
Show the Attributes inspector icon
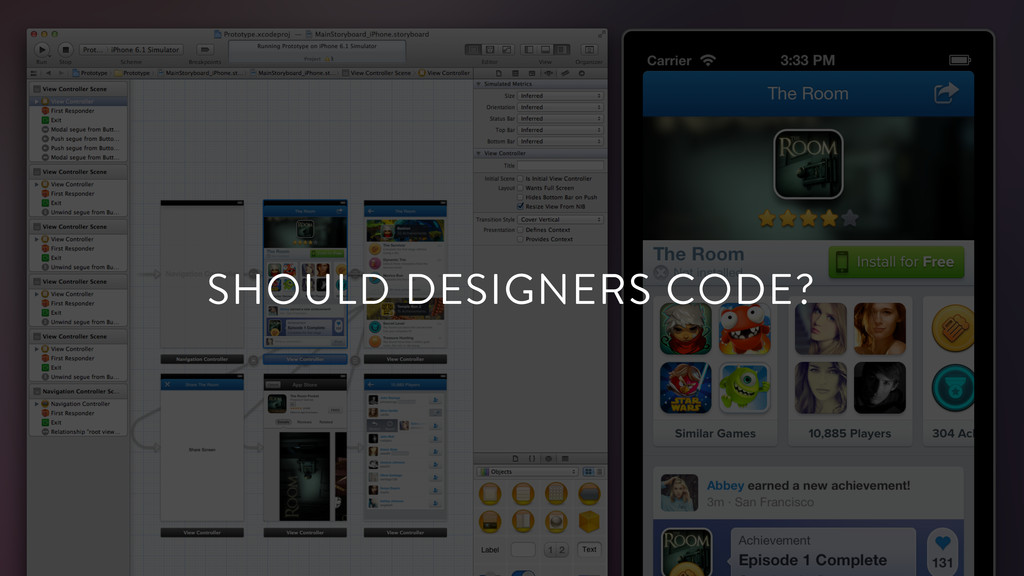[549, 73]
